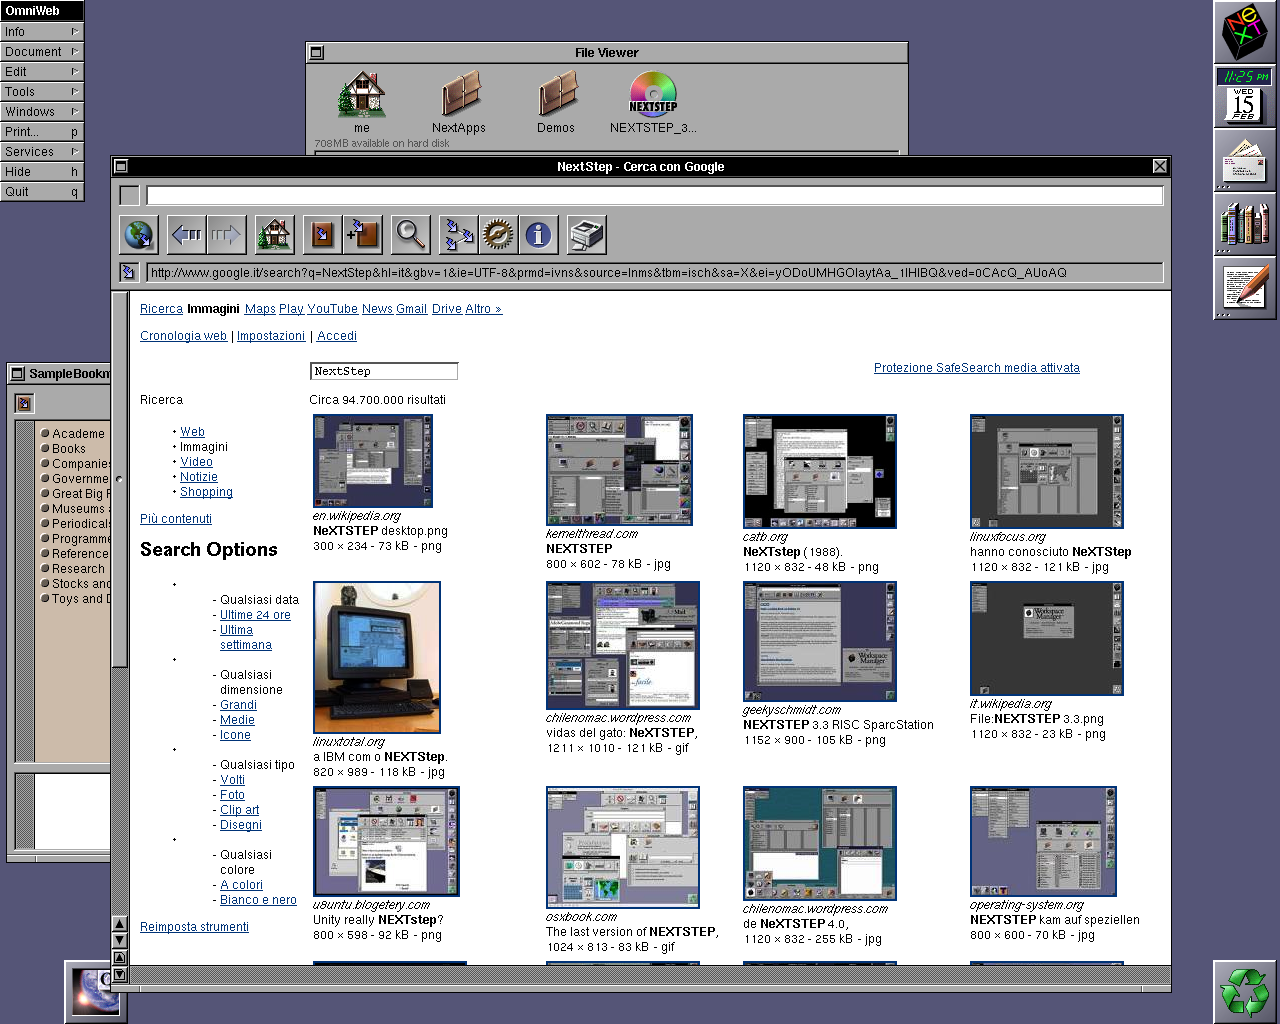Click the NeXT logo dock icon
Screen dimensions: 1280x1024
(1245, 32)
